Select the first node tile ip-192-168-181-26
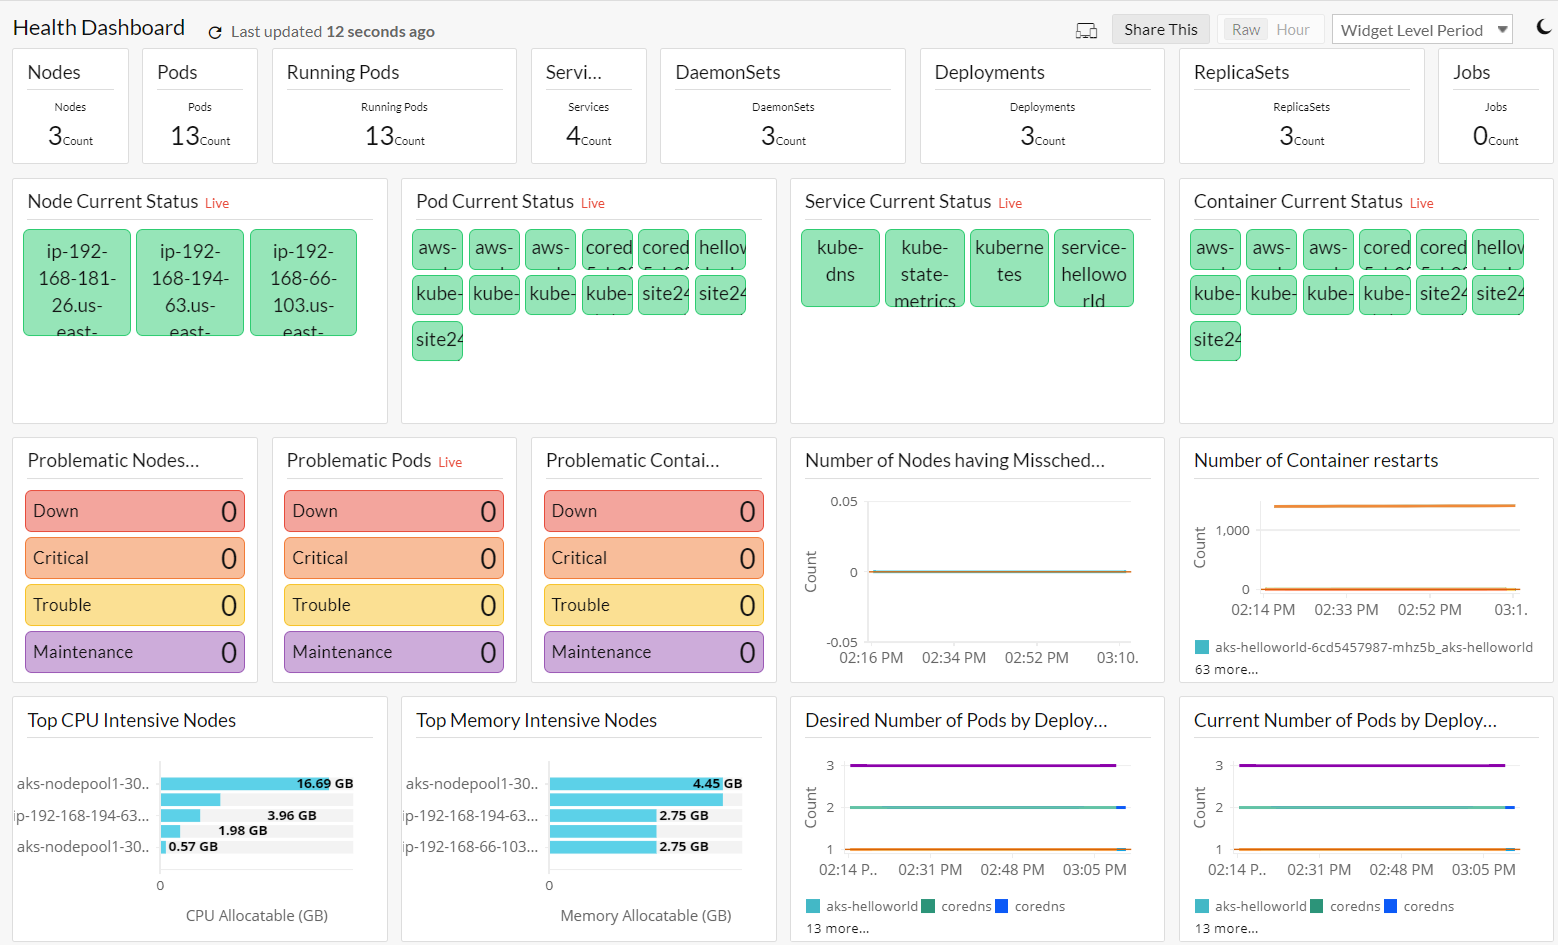The height and width of the screenshot is (945, 1558). pyautogui.click(x=77, y=282)
